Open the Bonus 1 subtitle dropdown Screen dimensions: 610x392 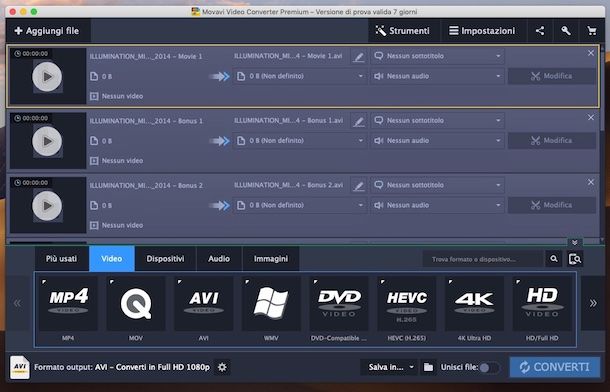pos(437,121)
